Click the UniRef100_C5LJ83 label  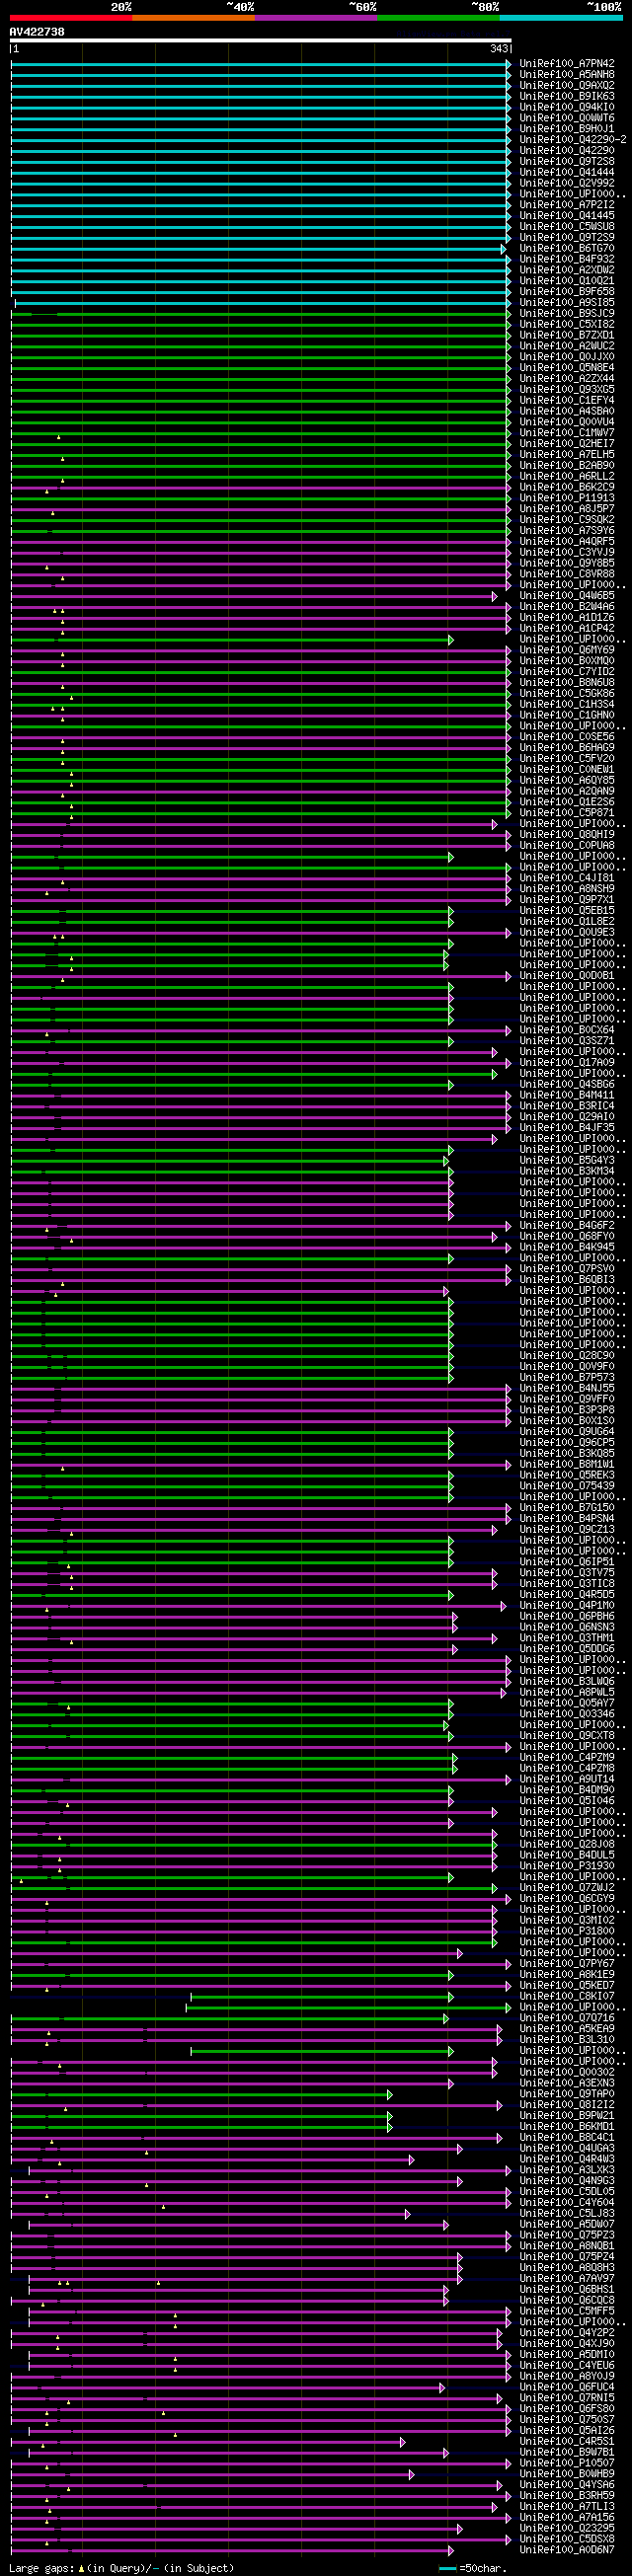(567, 2214)
